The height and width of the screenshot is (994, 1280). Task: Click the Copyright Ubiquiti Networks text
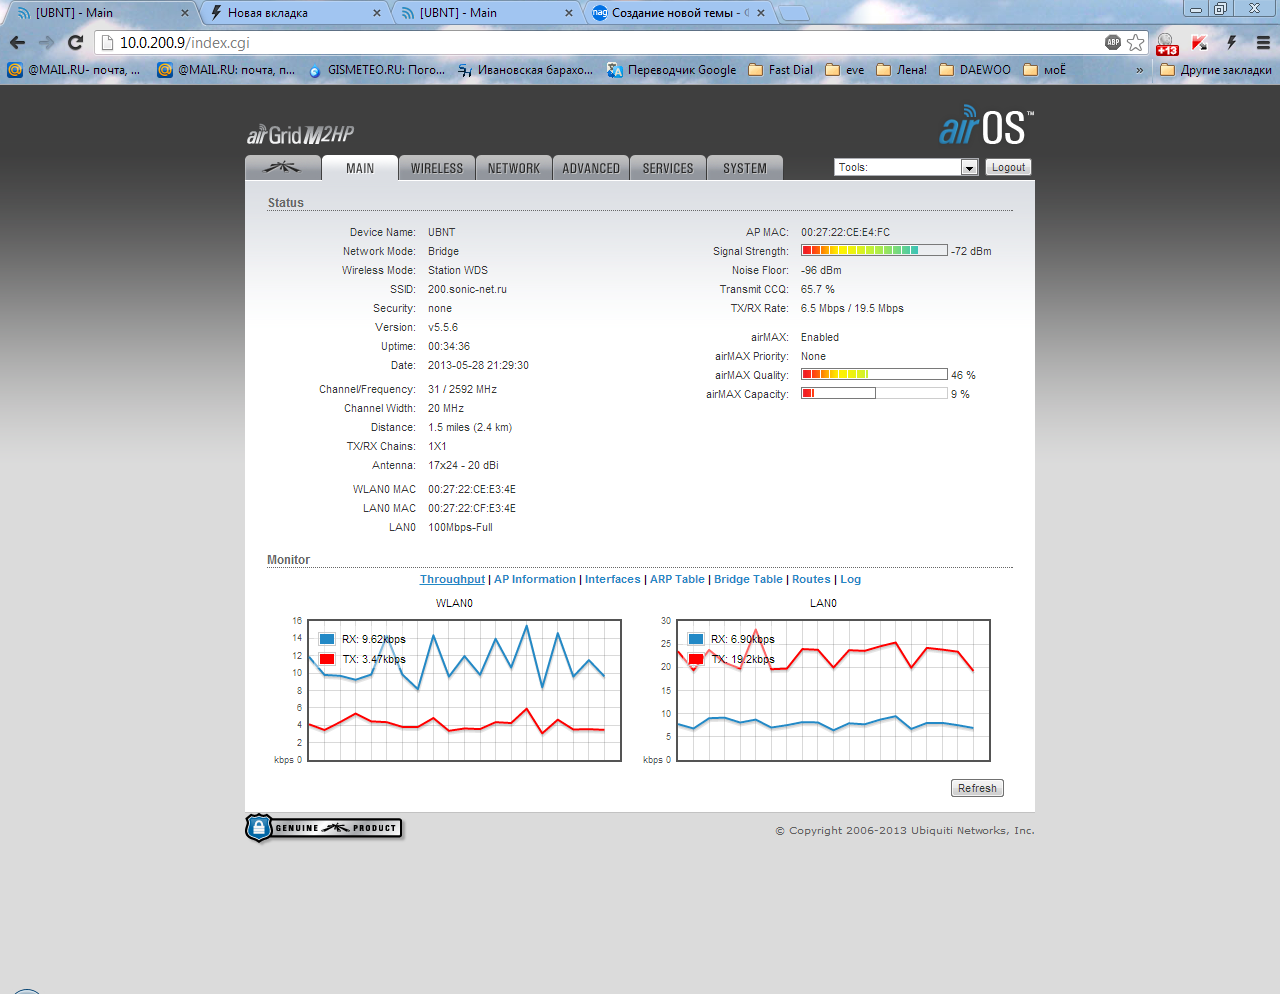905,830
